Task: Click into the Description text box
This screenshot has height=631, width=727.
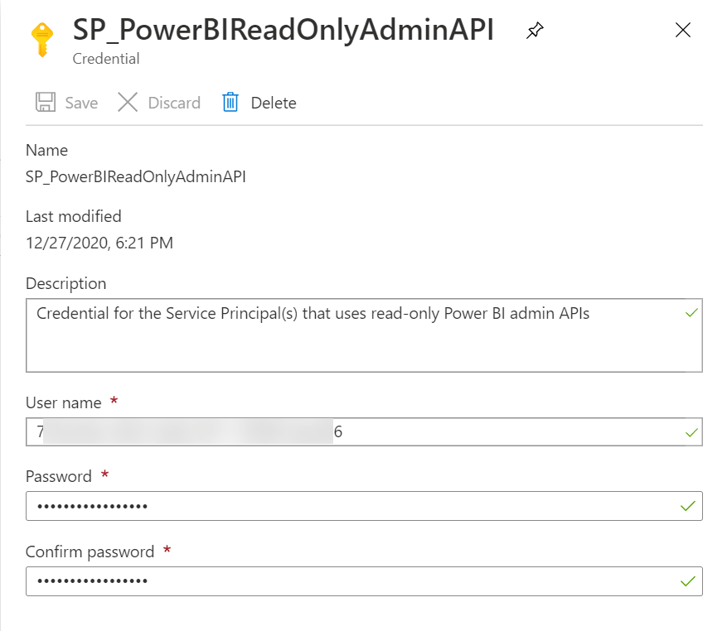Action: 350,334
